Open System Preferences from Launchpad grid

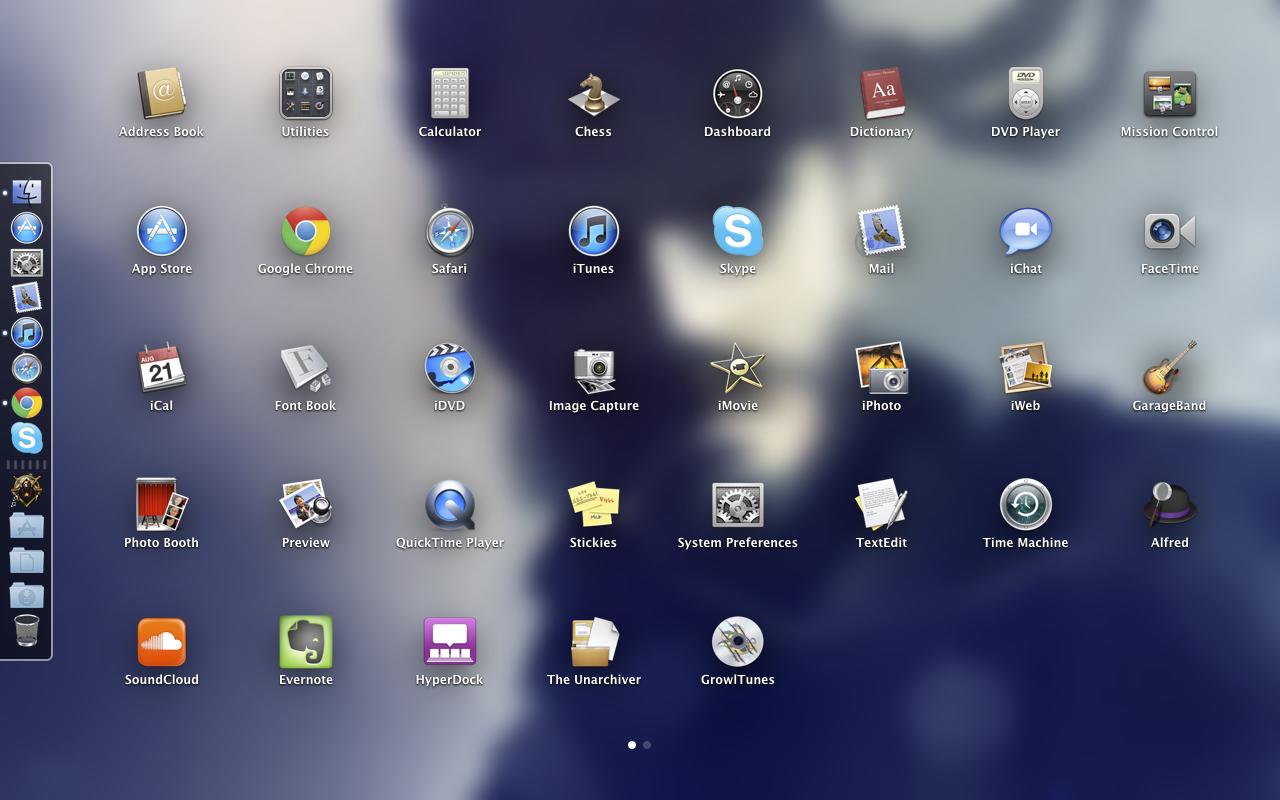(x=737, y=505)
